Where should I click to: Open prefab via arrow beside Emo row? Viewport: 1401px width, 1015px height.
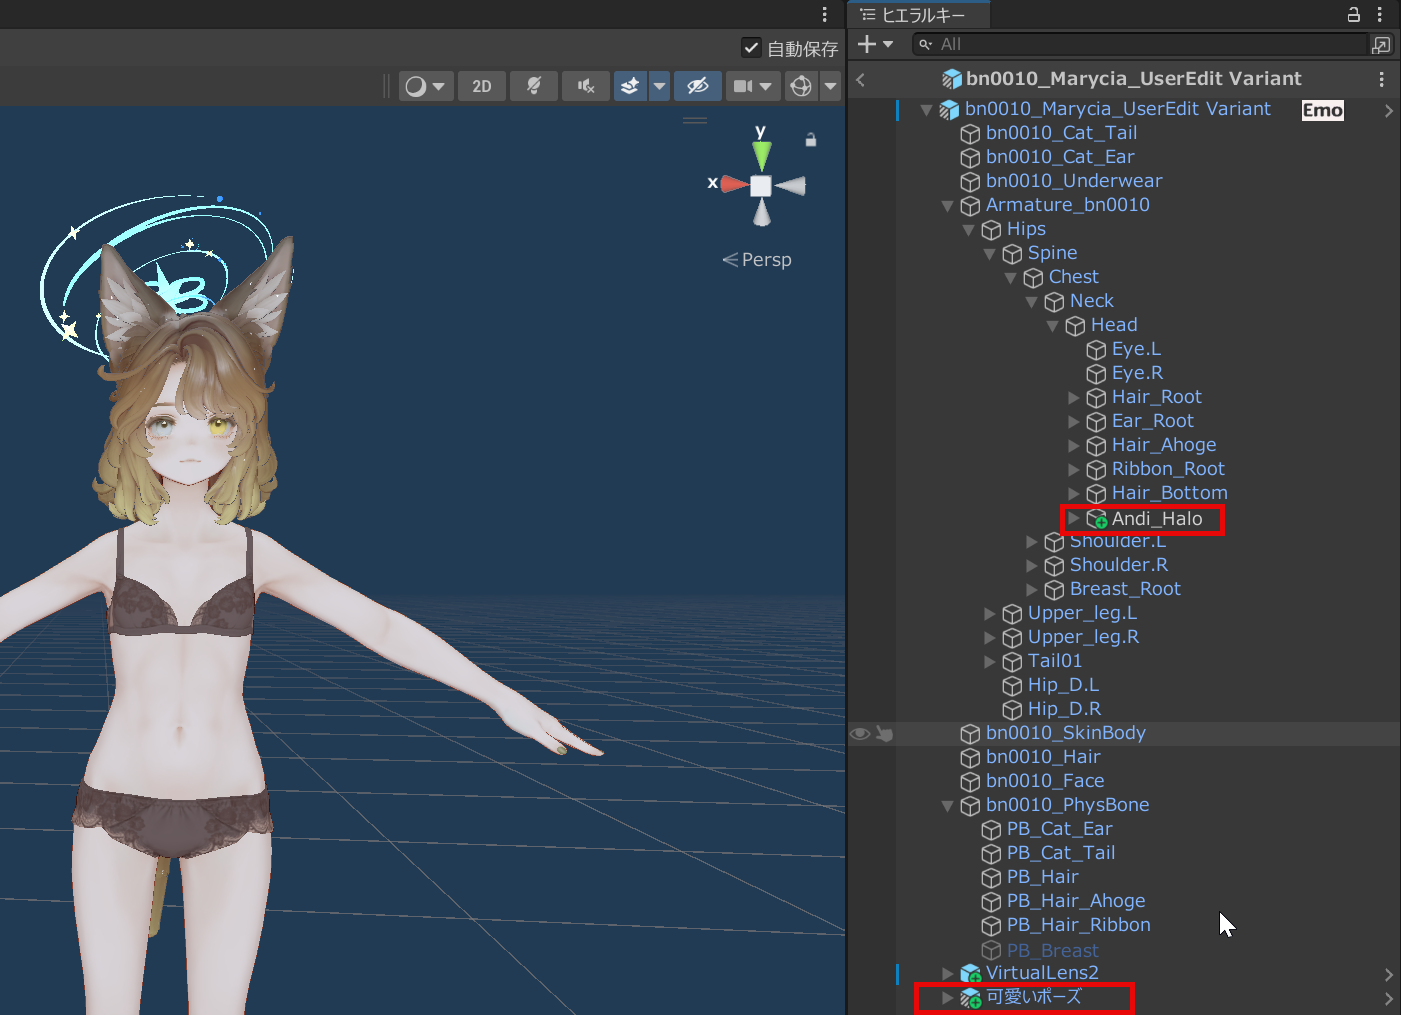[1388, 111]
